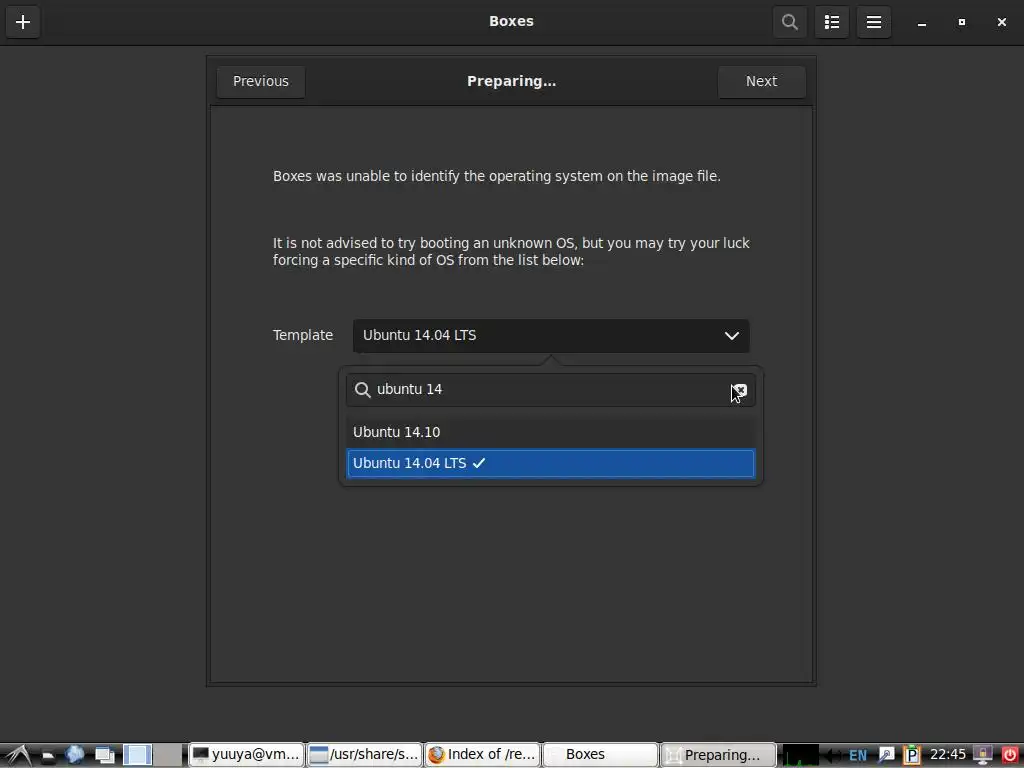The height and width of the screenshot is (768, 1024).
Task: Click the CPU usage monitor in tray
Action: 800,755
